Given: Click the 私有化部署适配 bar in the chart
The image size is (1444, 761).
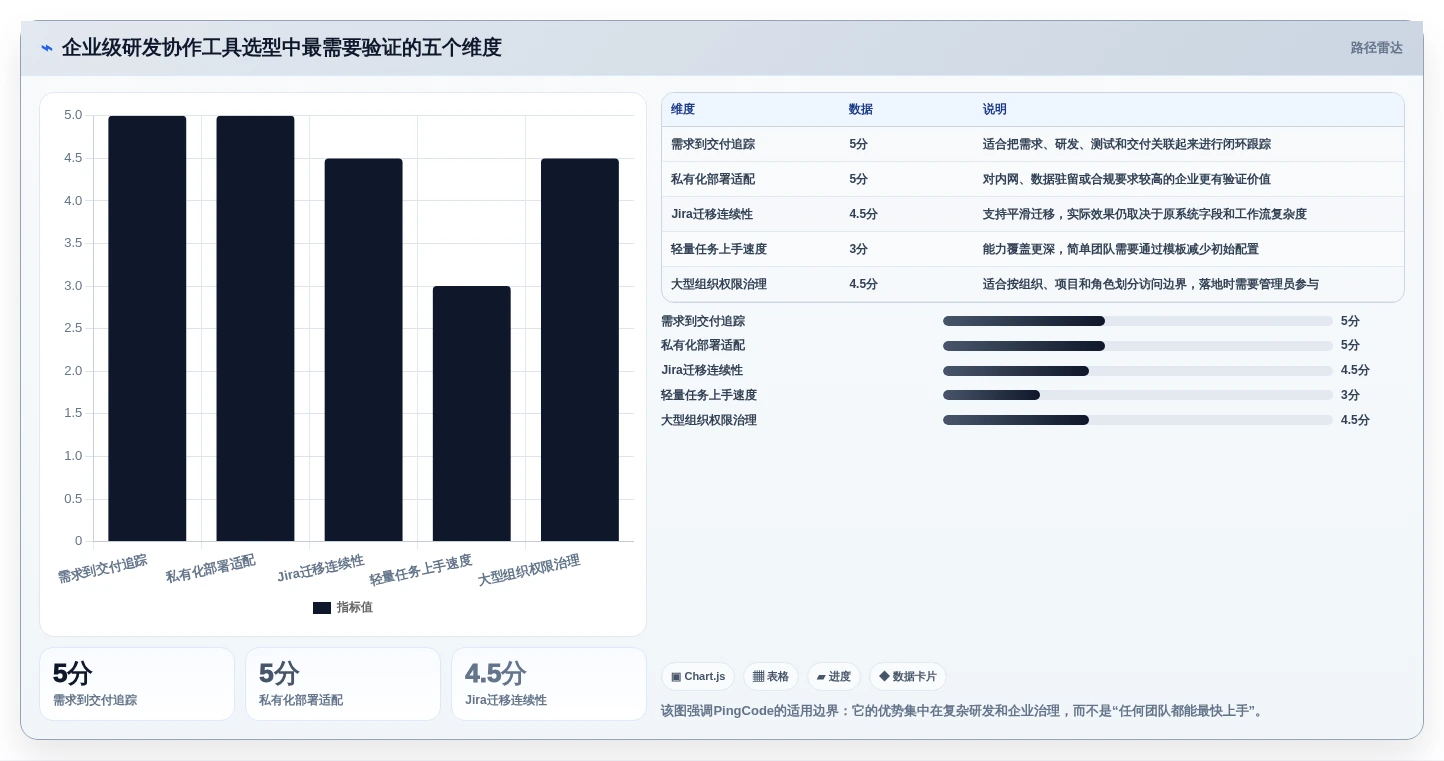Looking at the screenshot, I should [255, 329].
